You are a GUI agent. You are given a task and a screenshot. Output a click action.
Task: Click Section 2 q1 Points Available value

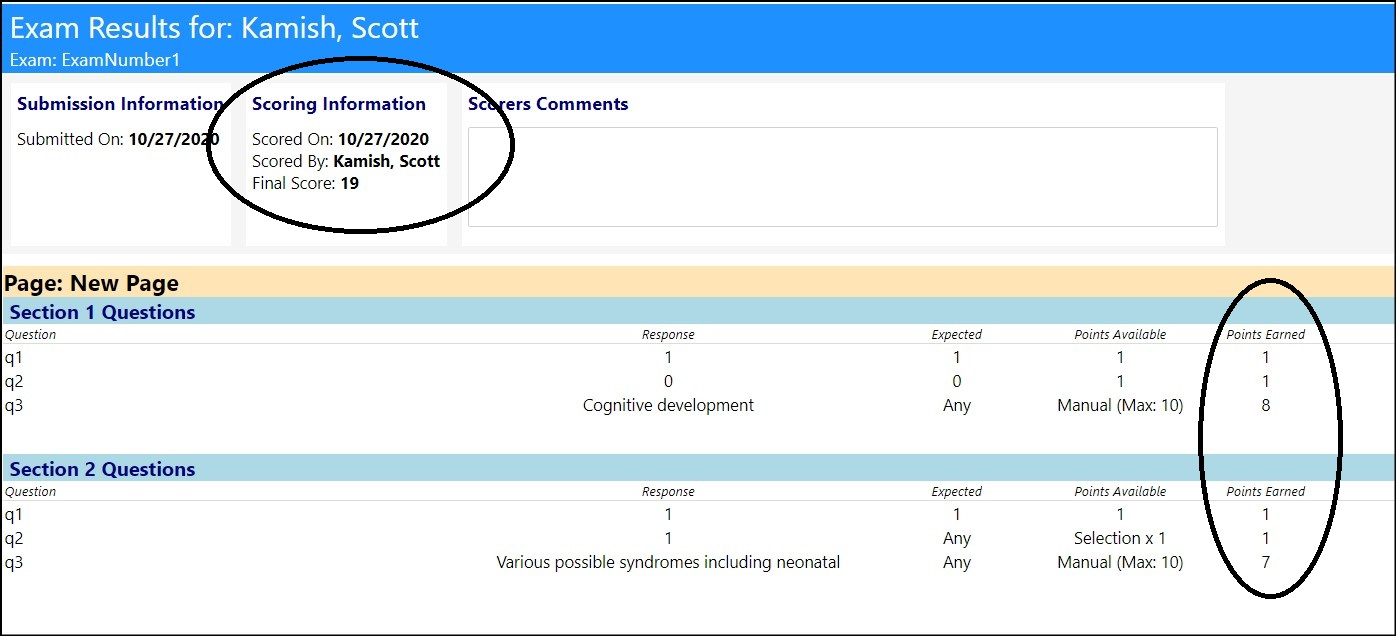[x=1120, y=514]
